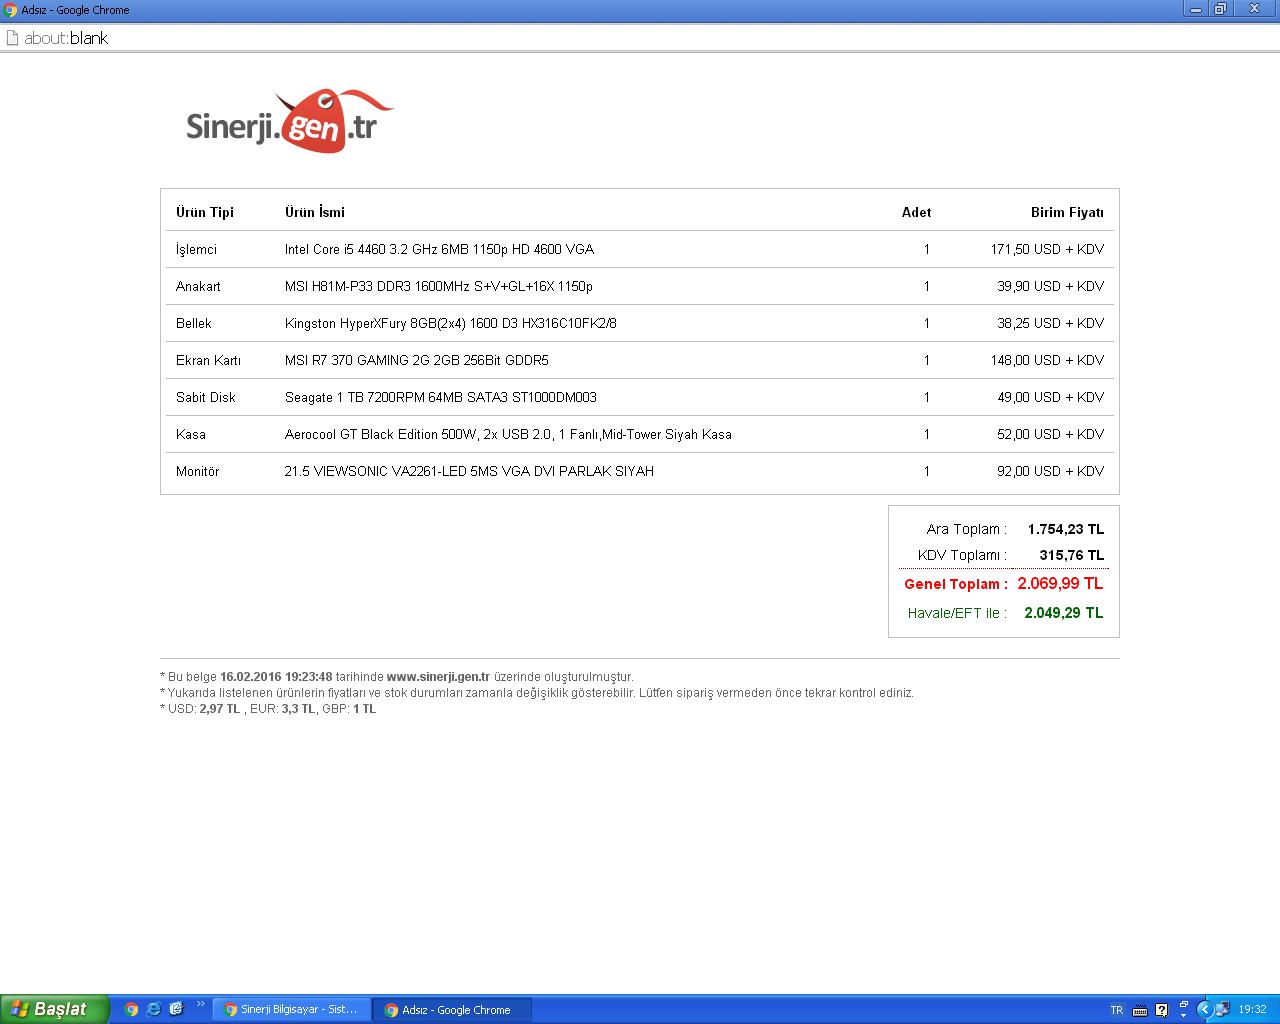Click the TR language indicator
The image size is (1280, 1024).
click(1117, 1010)
